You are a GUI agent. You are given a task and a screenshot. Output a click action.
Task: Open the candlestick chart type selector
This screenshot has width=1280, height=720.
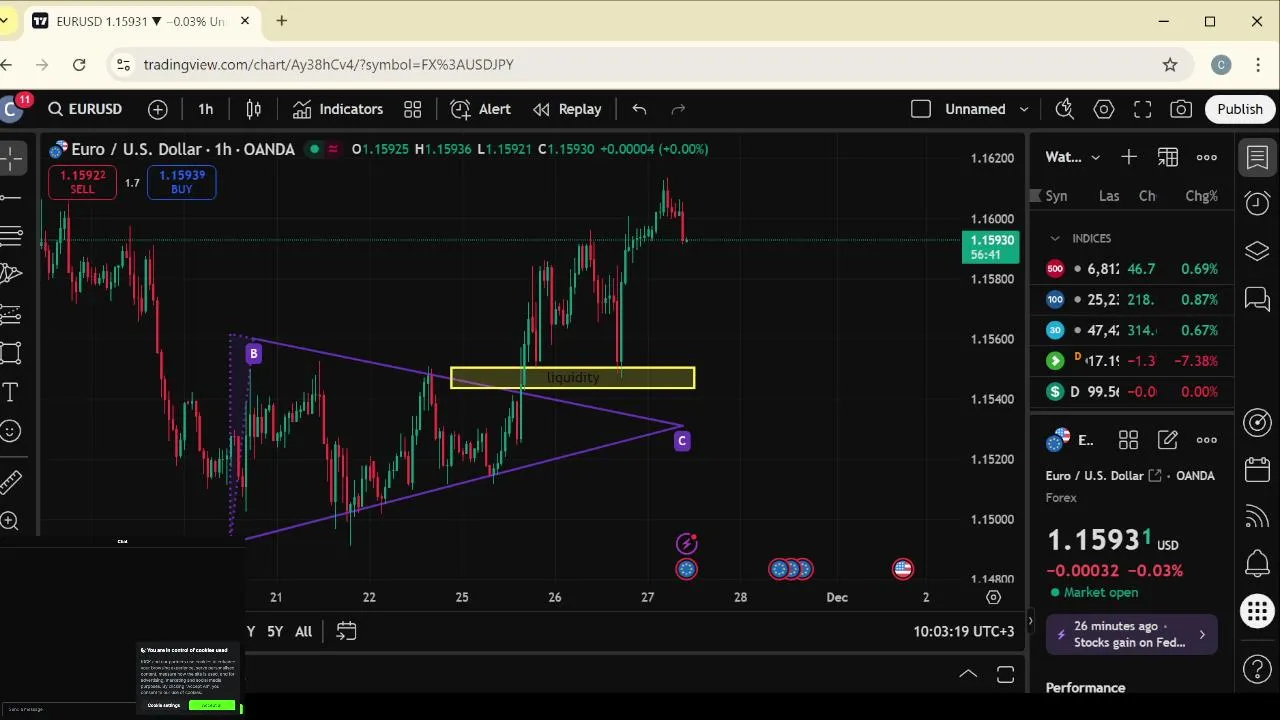tap(254, 109)
